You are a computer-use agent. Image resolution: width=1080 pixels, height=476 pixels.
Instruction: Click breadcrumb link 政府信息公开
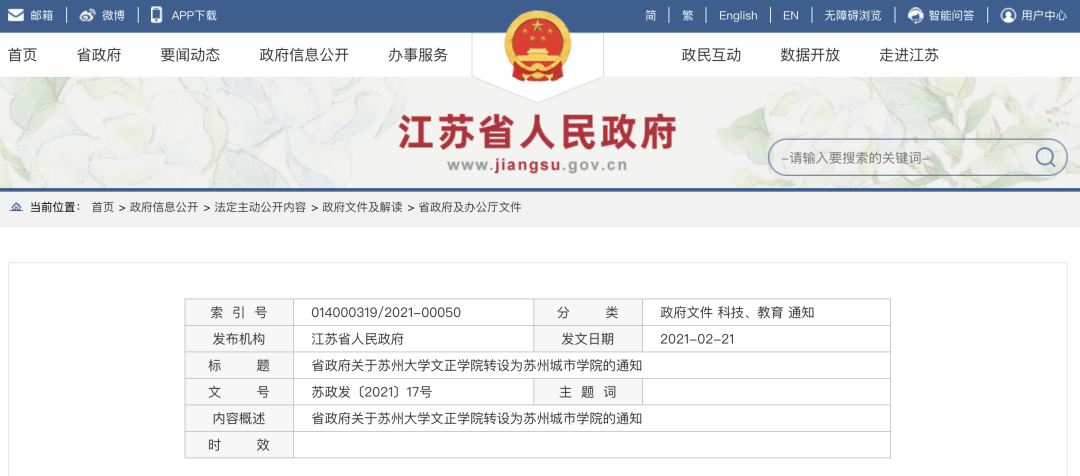pyautogui.click(x=164, y=207)
